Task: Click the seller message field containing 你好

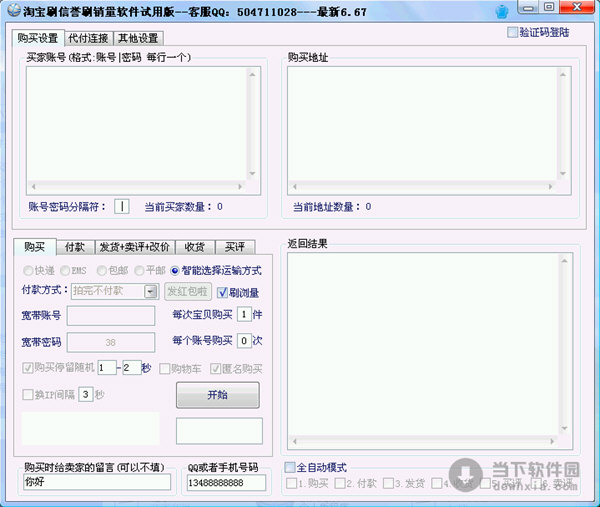Action: tap(95, 483)
